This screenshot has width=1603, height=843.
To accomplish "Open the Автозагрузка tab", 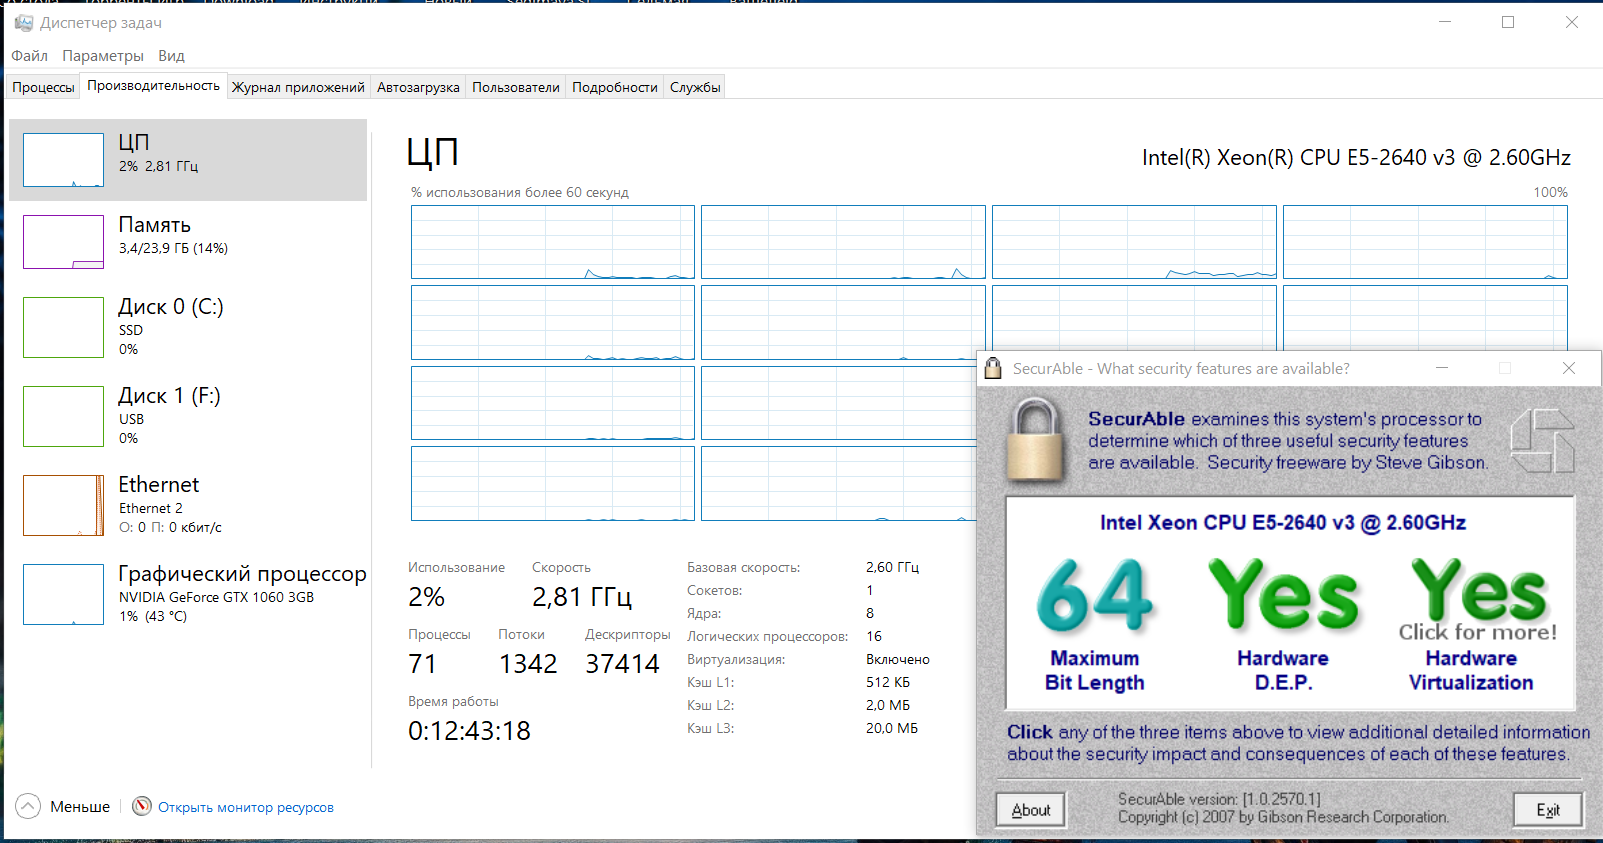I will (x=418, y=87).
